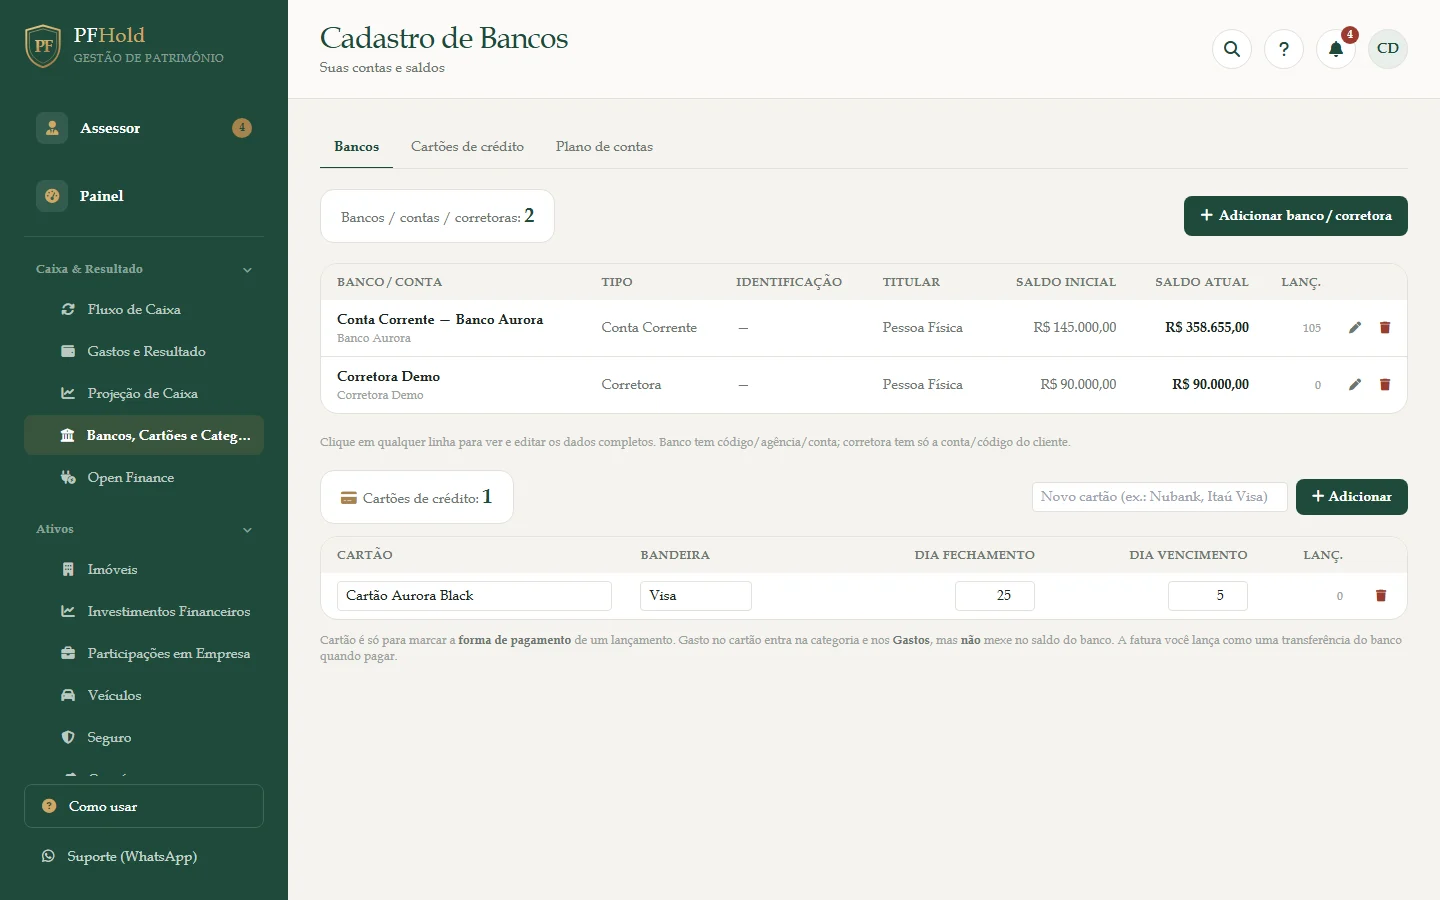Click the WhatsApp support icon
This screenshot has height=900, width=1440.
(48, 856)
